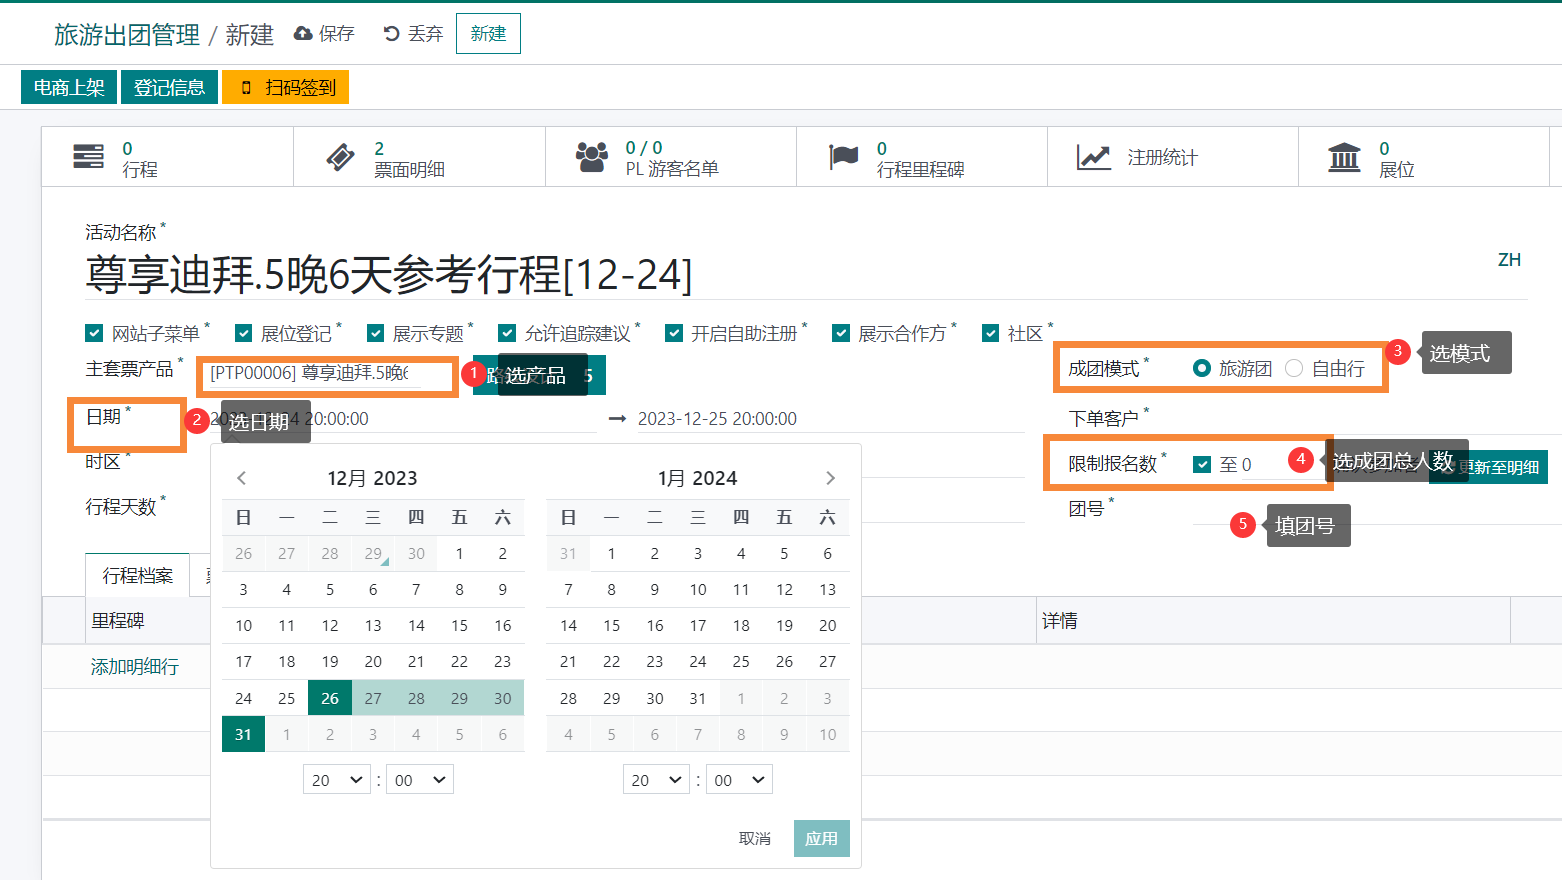Select January 25 in the 2024 calendar

pyautogui.click(x=741, y=662)
